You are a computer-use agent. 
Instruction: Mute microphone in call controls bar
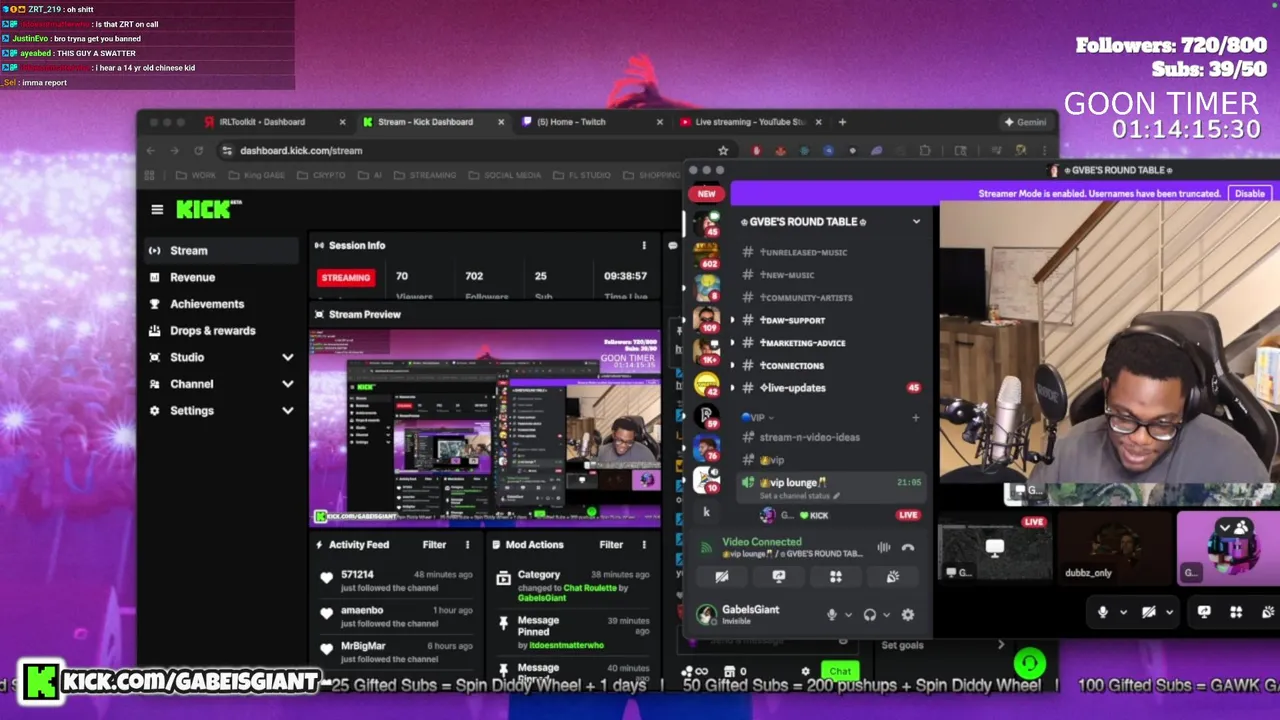(1103, 612)
